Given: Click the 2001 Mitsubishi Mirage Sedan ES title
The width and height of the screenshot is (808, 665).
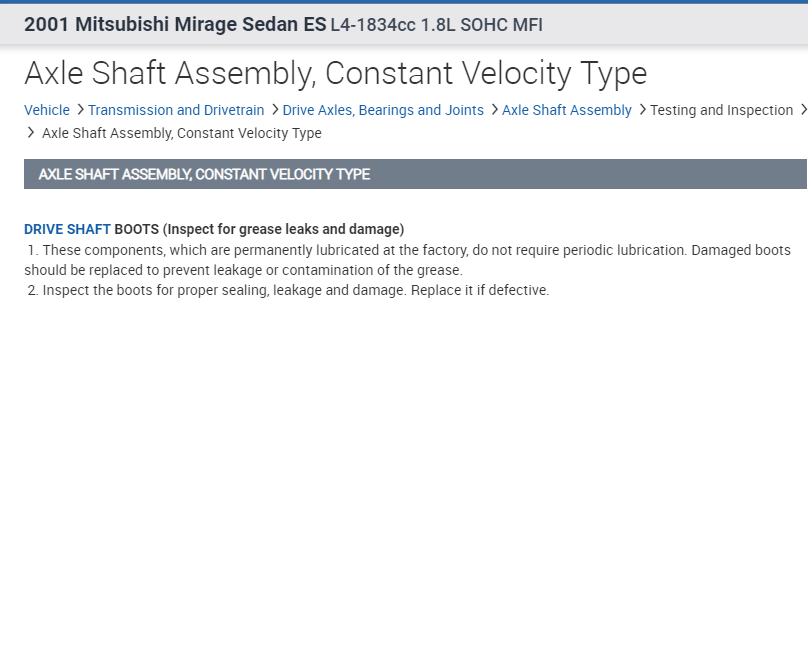Looking at the screenshot, I should [x=174, y=24].
